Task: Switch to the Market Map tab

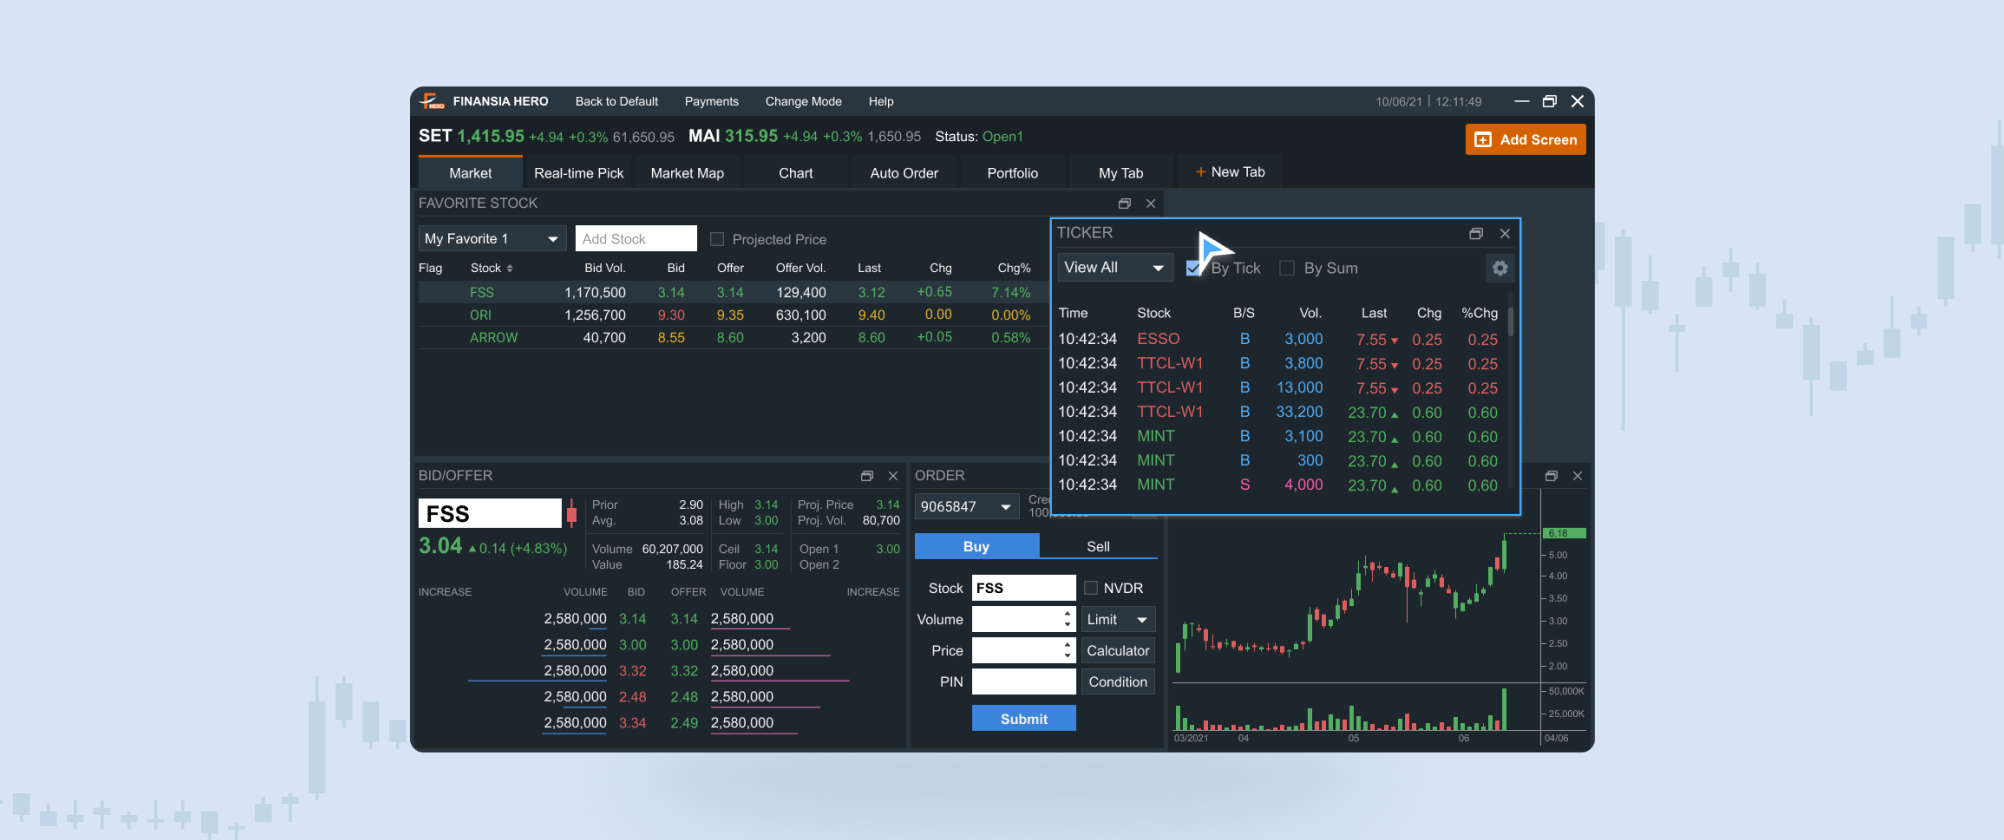Action: tap(687, 172)
